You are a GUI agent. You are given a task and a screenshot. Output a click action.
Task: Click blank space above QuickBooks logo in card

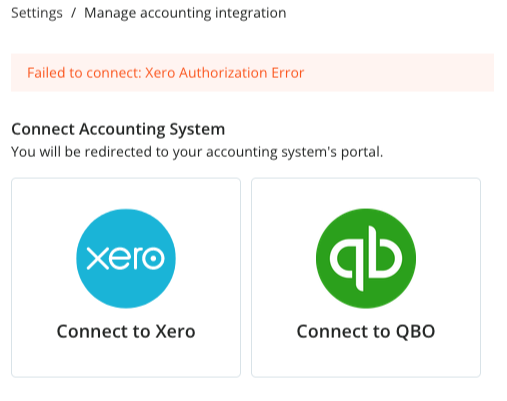(366, 193)
